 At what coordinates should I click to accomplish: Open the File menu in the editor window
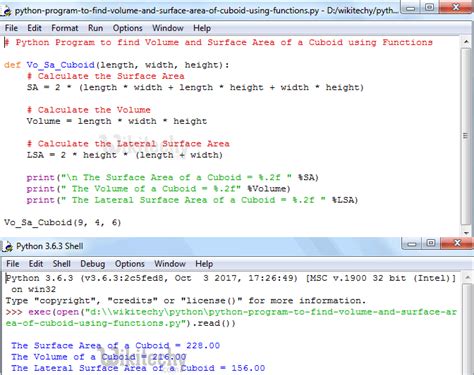[x=11, y=28]
